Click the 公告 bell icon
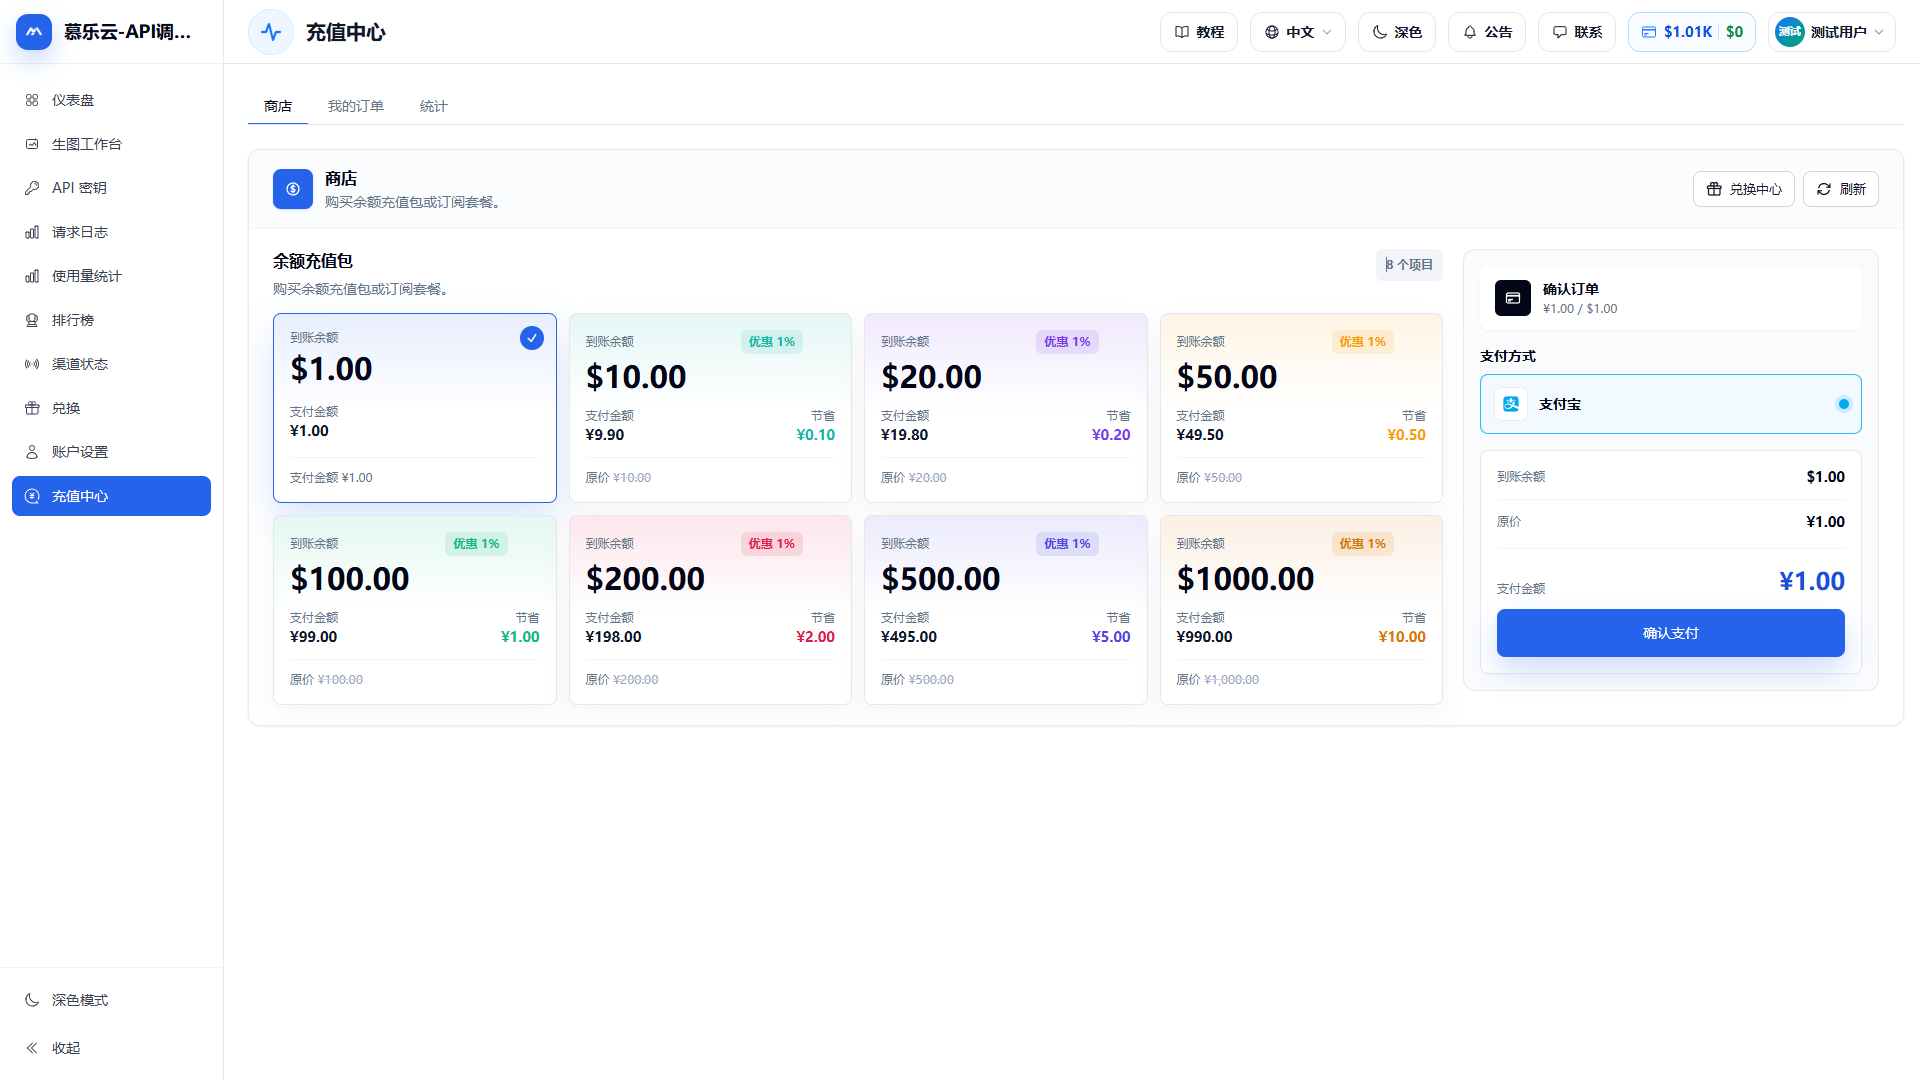Image resolution: width=1920 pixels, height=1080 pixels. pyautogui.click(x=1470, y=32)
